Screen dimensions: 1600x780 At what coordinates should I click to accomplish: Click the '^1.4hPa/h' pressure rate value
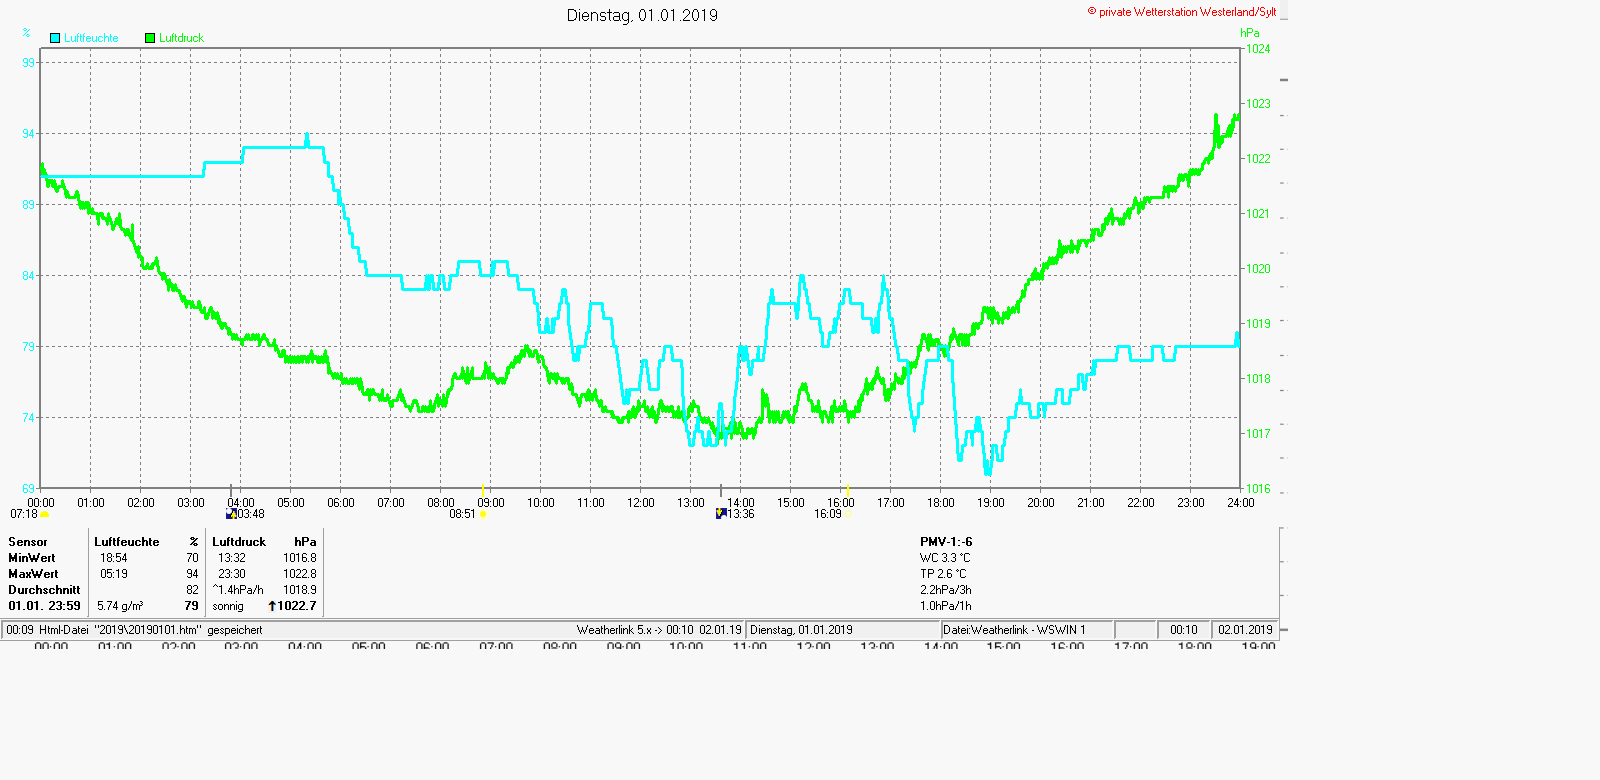238,590
